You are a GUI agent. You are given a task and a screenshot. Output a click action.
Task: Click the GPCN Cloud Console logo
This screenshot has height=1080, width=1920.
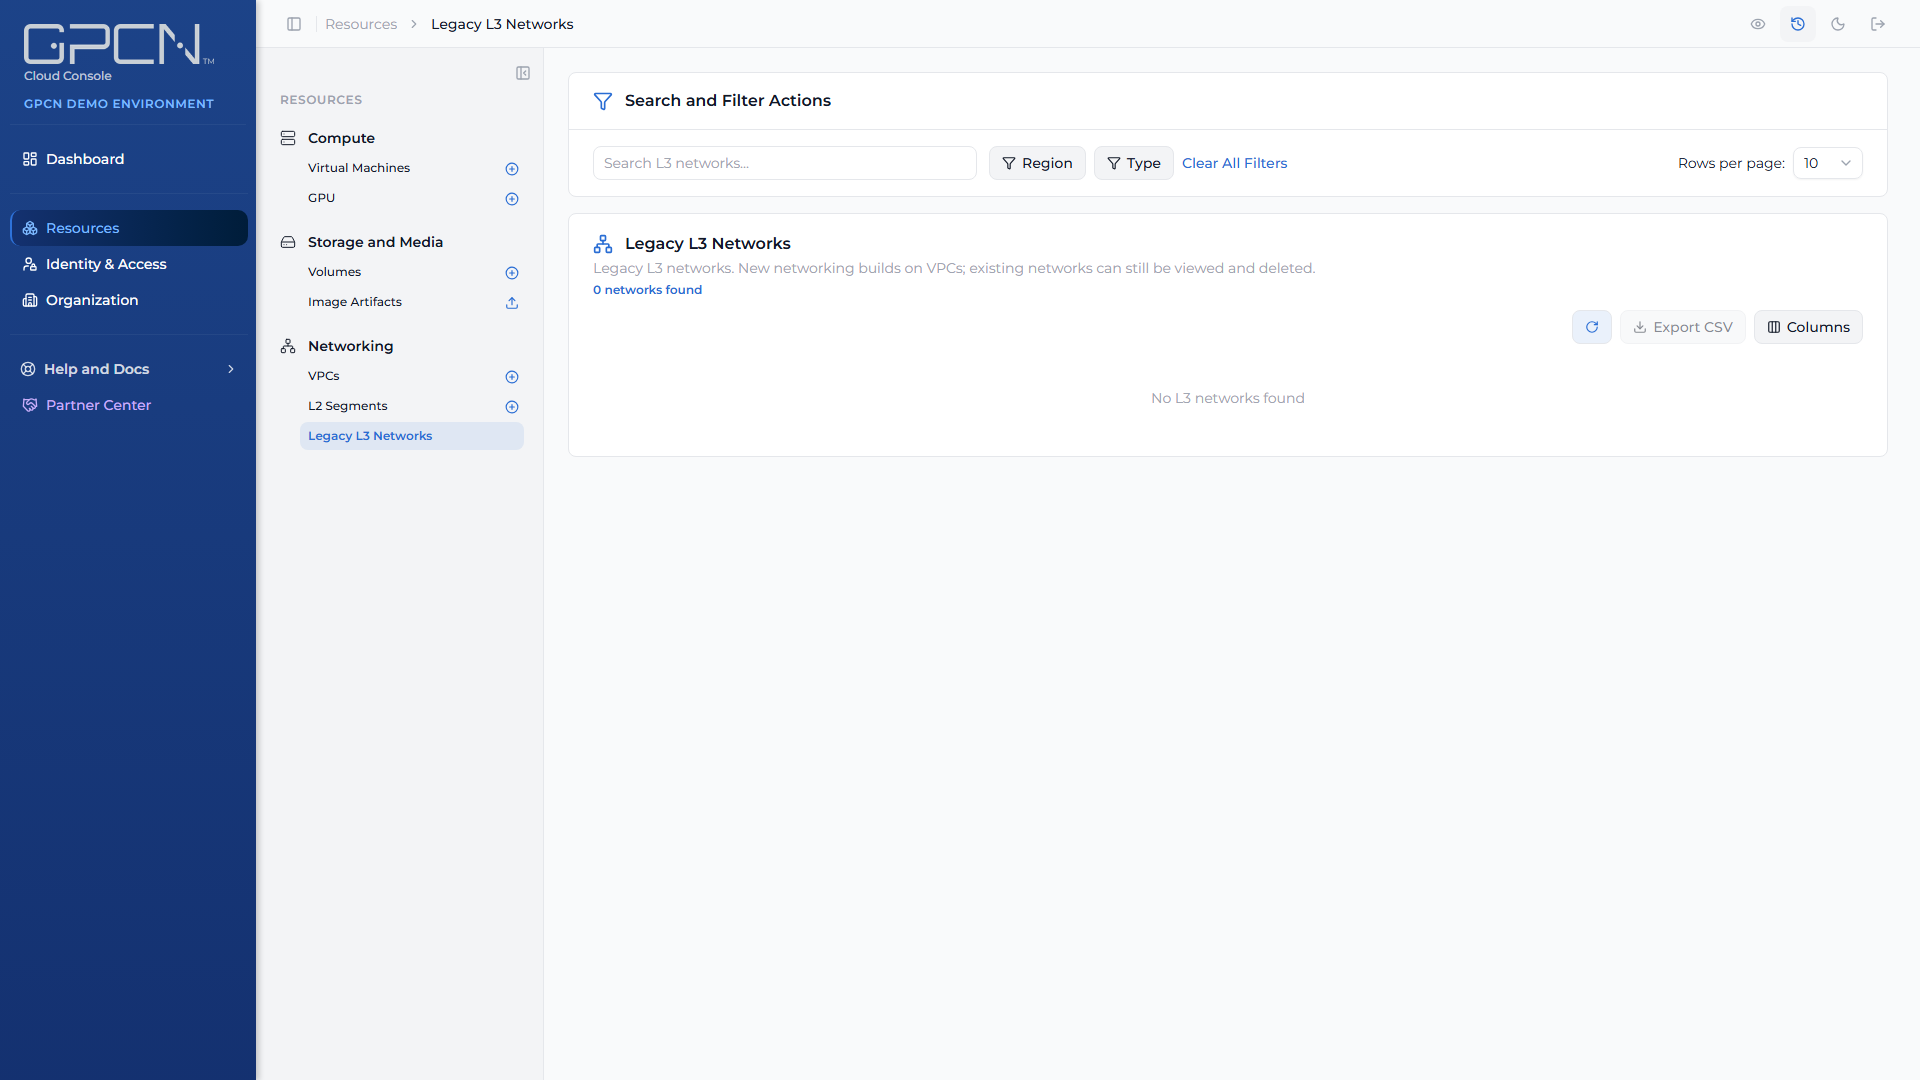coord(118,52)
